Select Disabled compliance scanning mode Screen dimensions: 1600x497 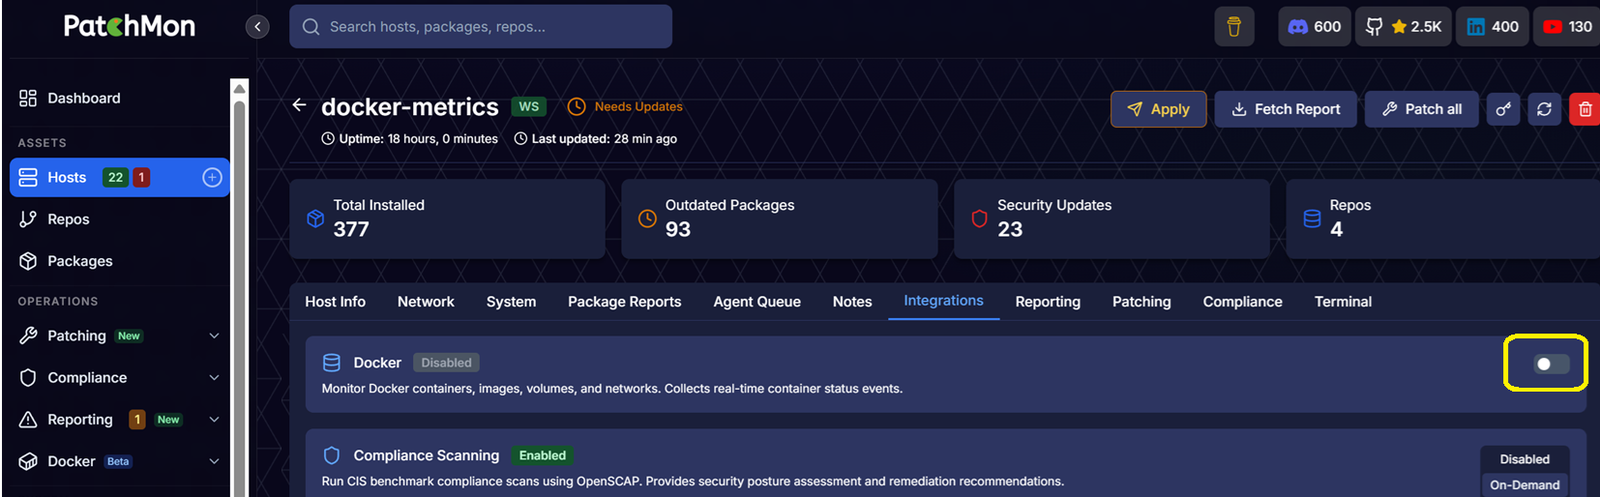pyautogui.click(x=1525, y=459)
